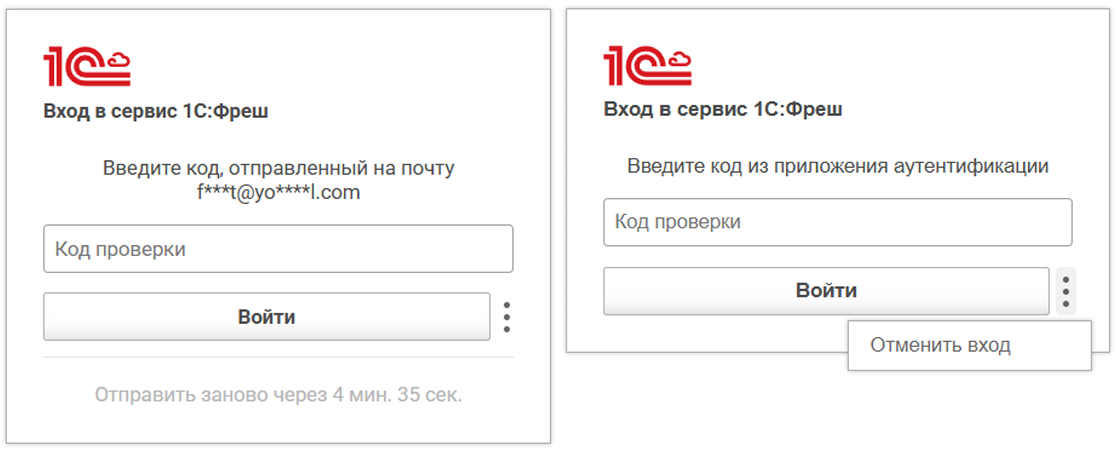Click cloud symbol of logo above authenticator form

click(x=679, y=62)
